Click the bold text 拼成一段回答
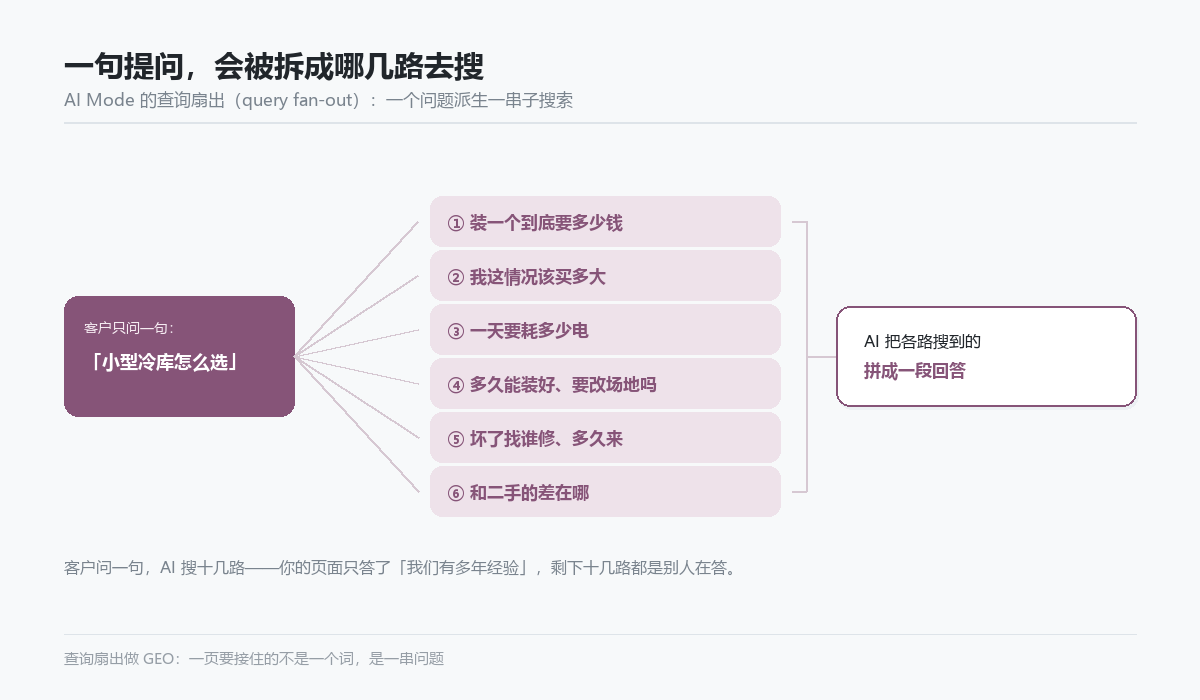 [914, 371]
